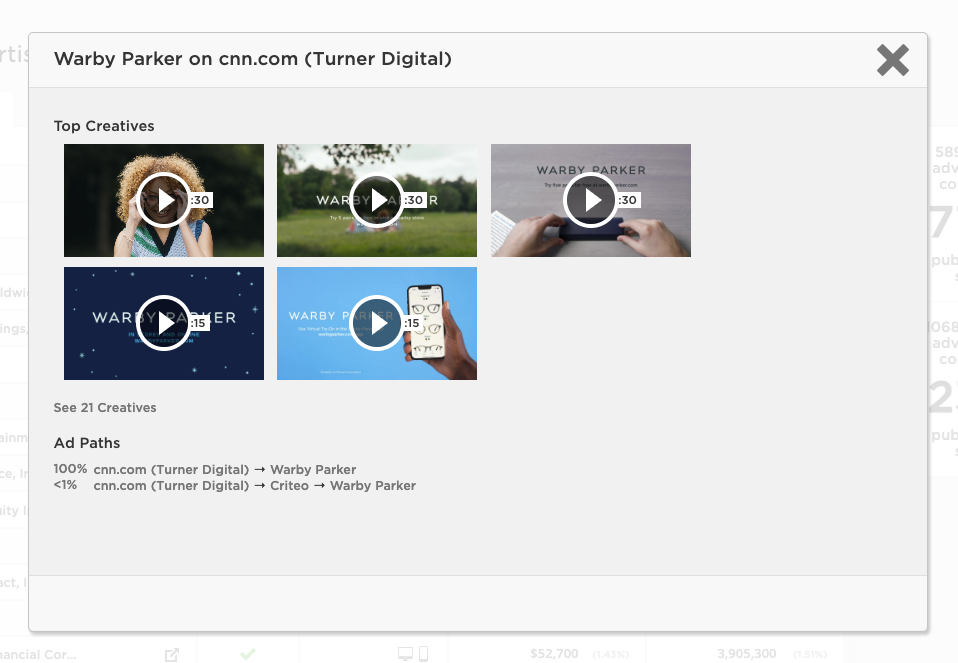Play the green park field :30 video
The image size is (958, 663).
click(x=376, y=200)
